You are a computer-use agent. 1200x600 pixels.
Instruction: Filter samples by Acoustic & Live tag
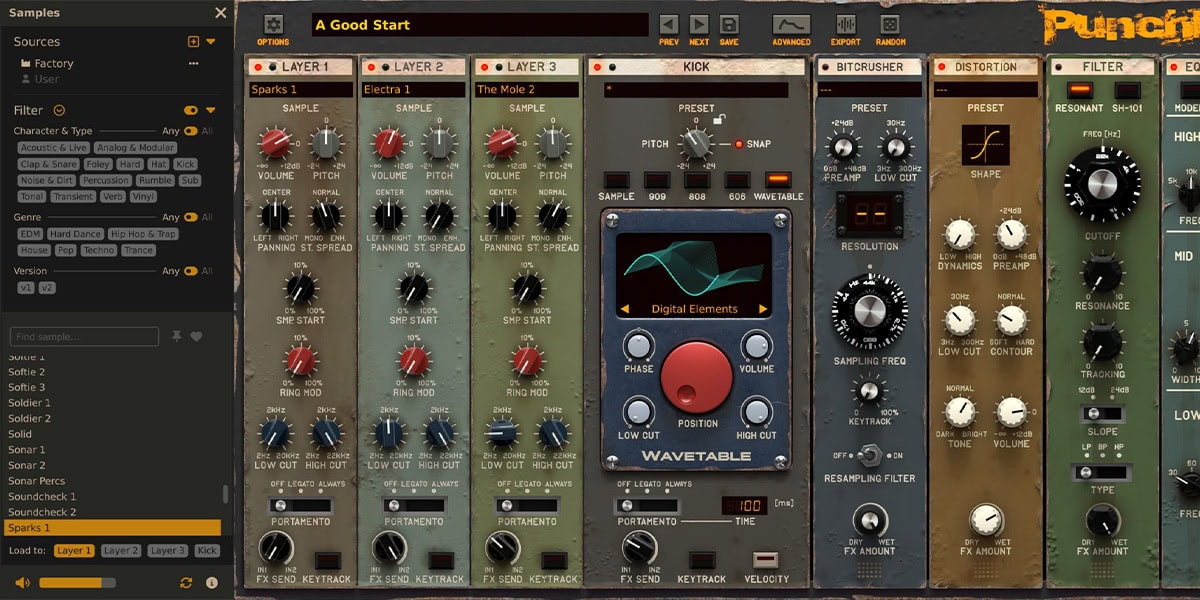[54, 148]
